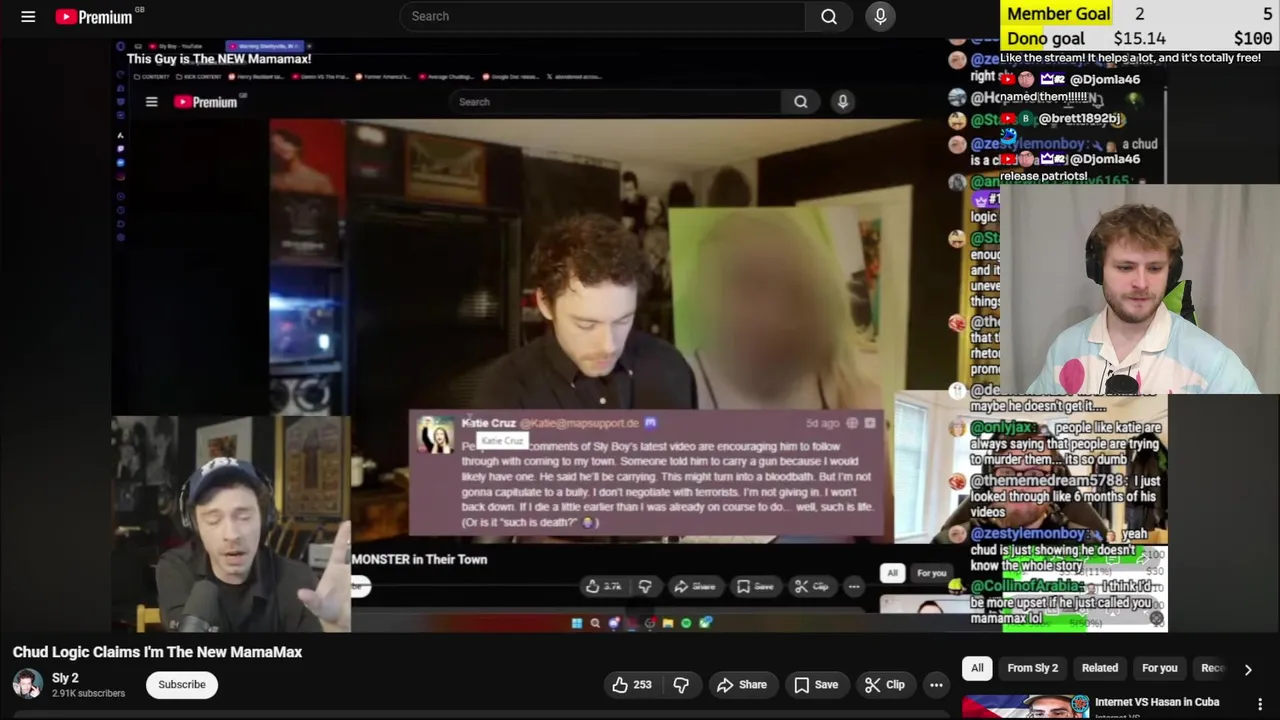The height and width of the screenshot is (720, 1280).
Task: Select the All chip beside From Sly 2
Action: click(x=977, y=668)
